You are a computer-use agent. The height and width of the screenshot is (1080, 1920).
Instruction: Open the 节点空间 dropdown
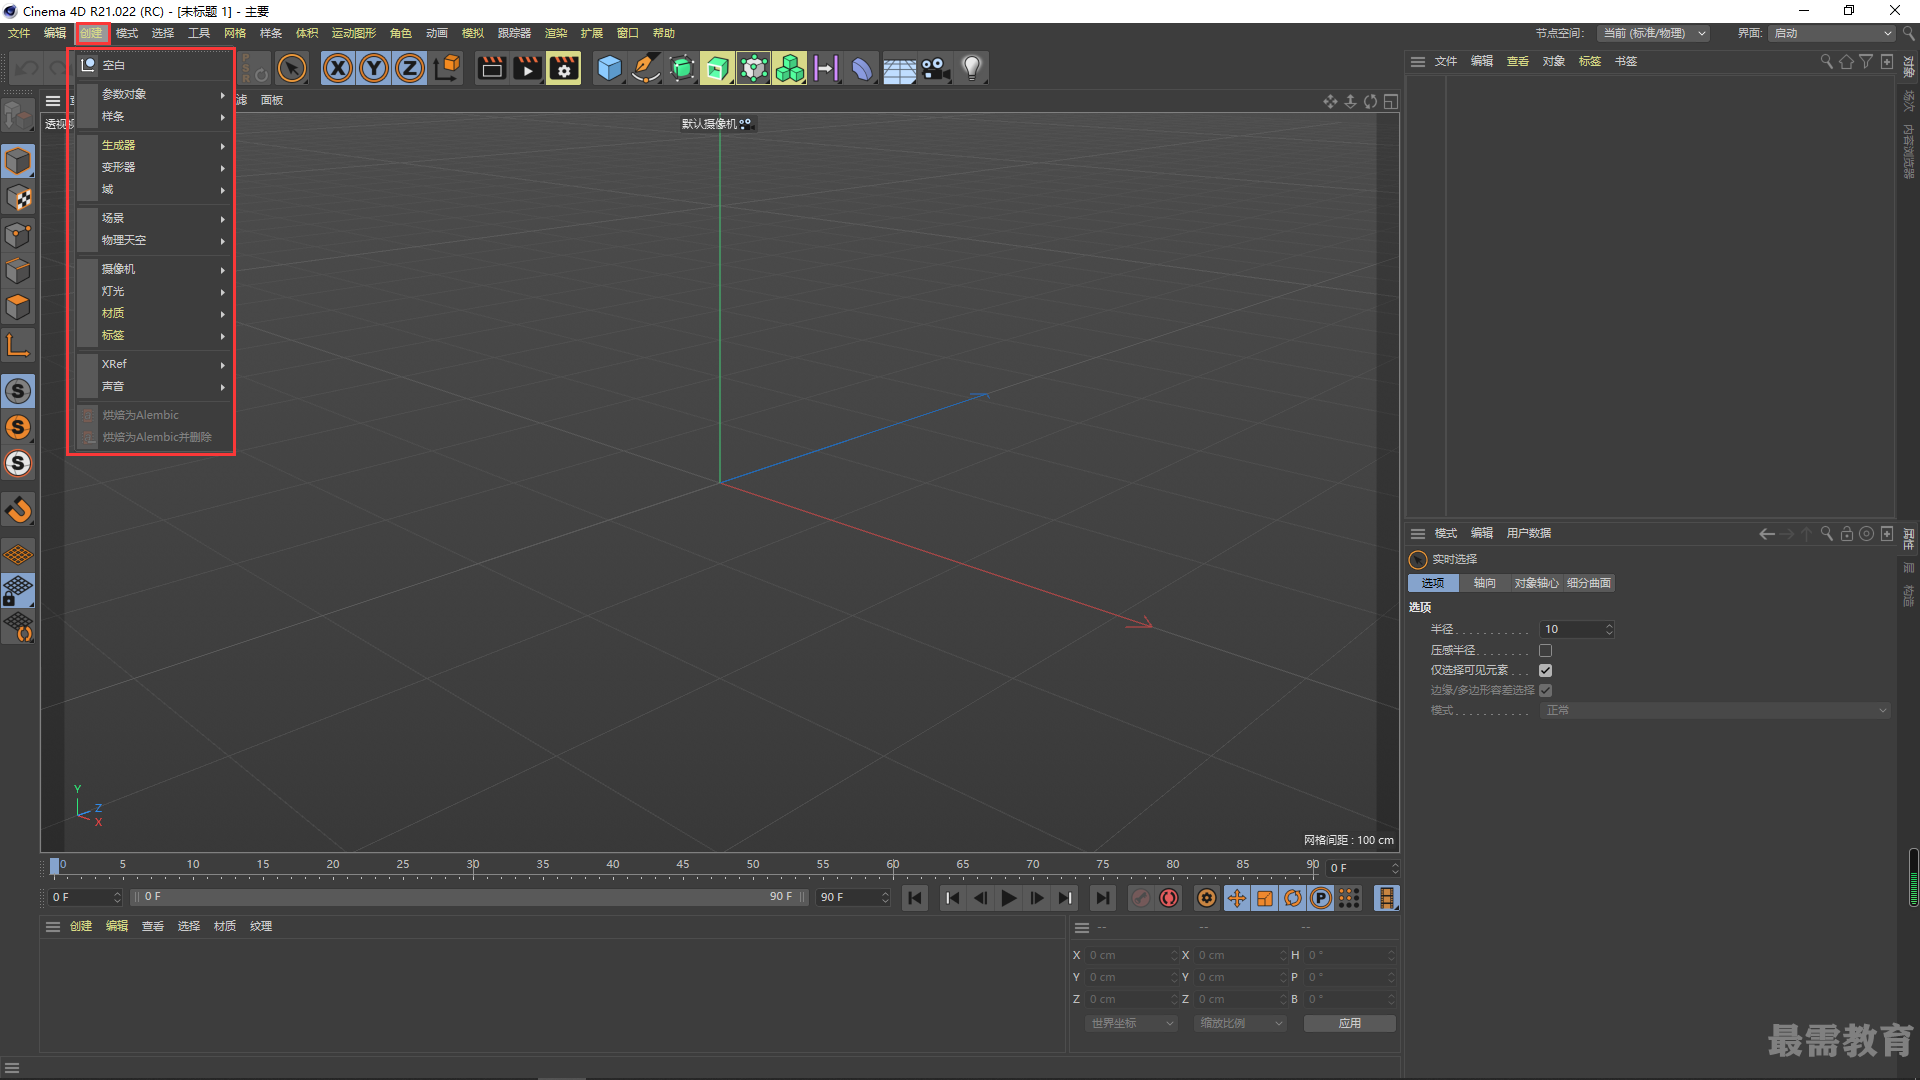tap(1653, 33)
